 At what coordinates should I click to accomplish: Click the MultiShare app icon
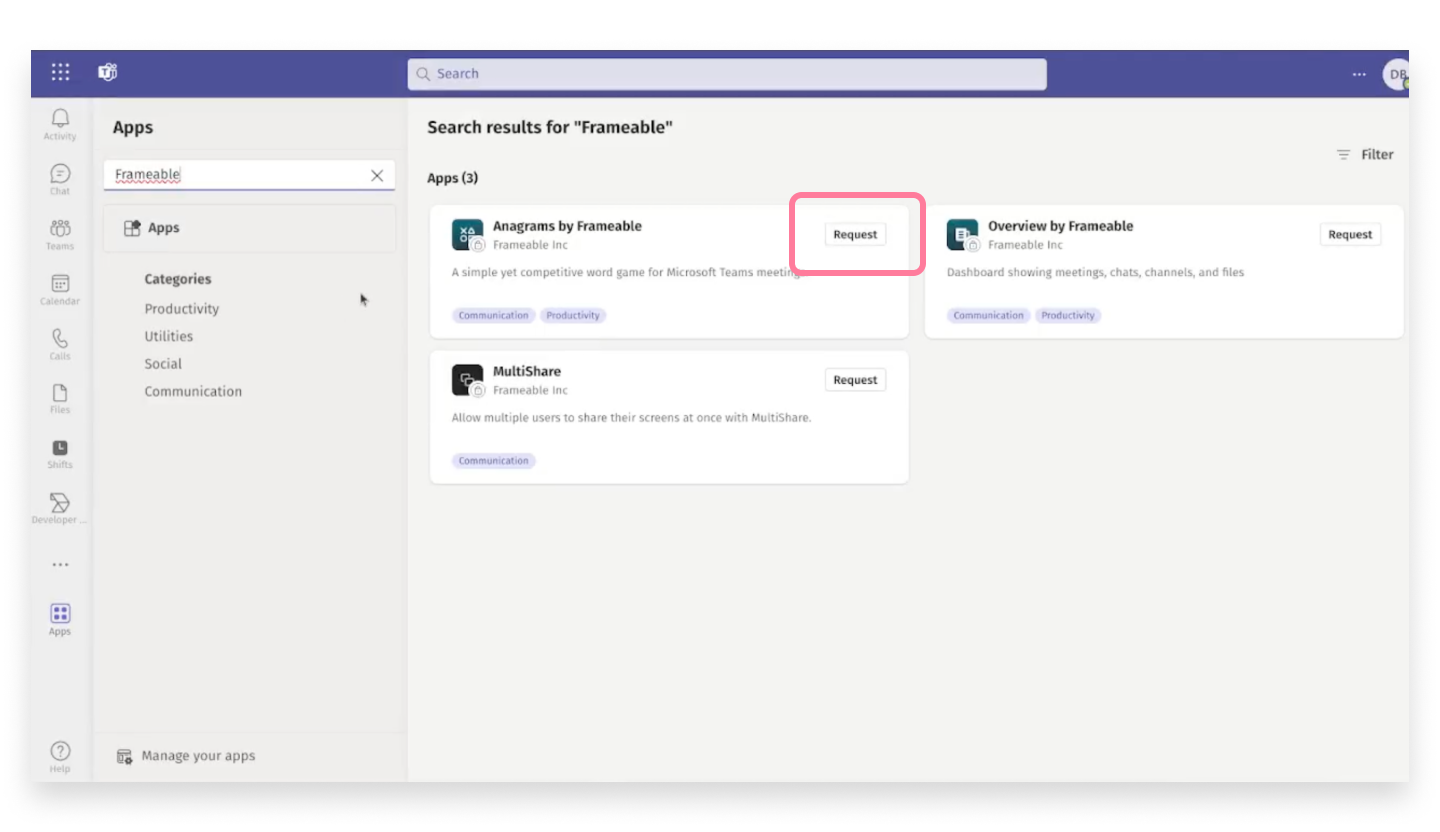pos(467,380)
